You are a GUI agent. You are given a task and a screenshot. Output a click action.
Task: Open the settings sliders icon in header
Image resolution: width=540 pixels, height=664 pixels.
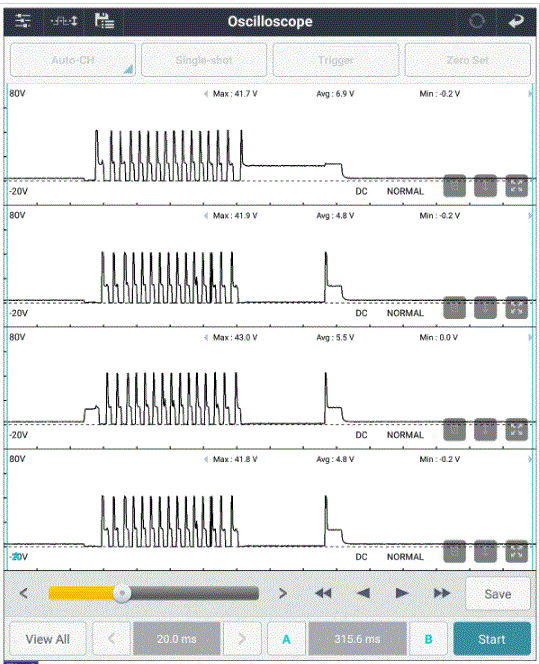[x=23, y=20]
